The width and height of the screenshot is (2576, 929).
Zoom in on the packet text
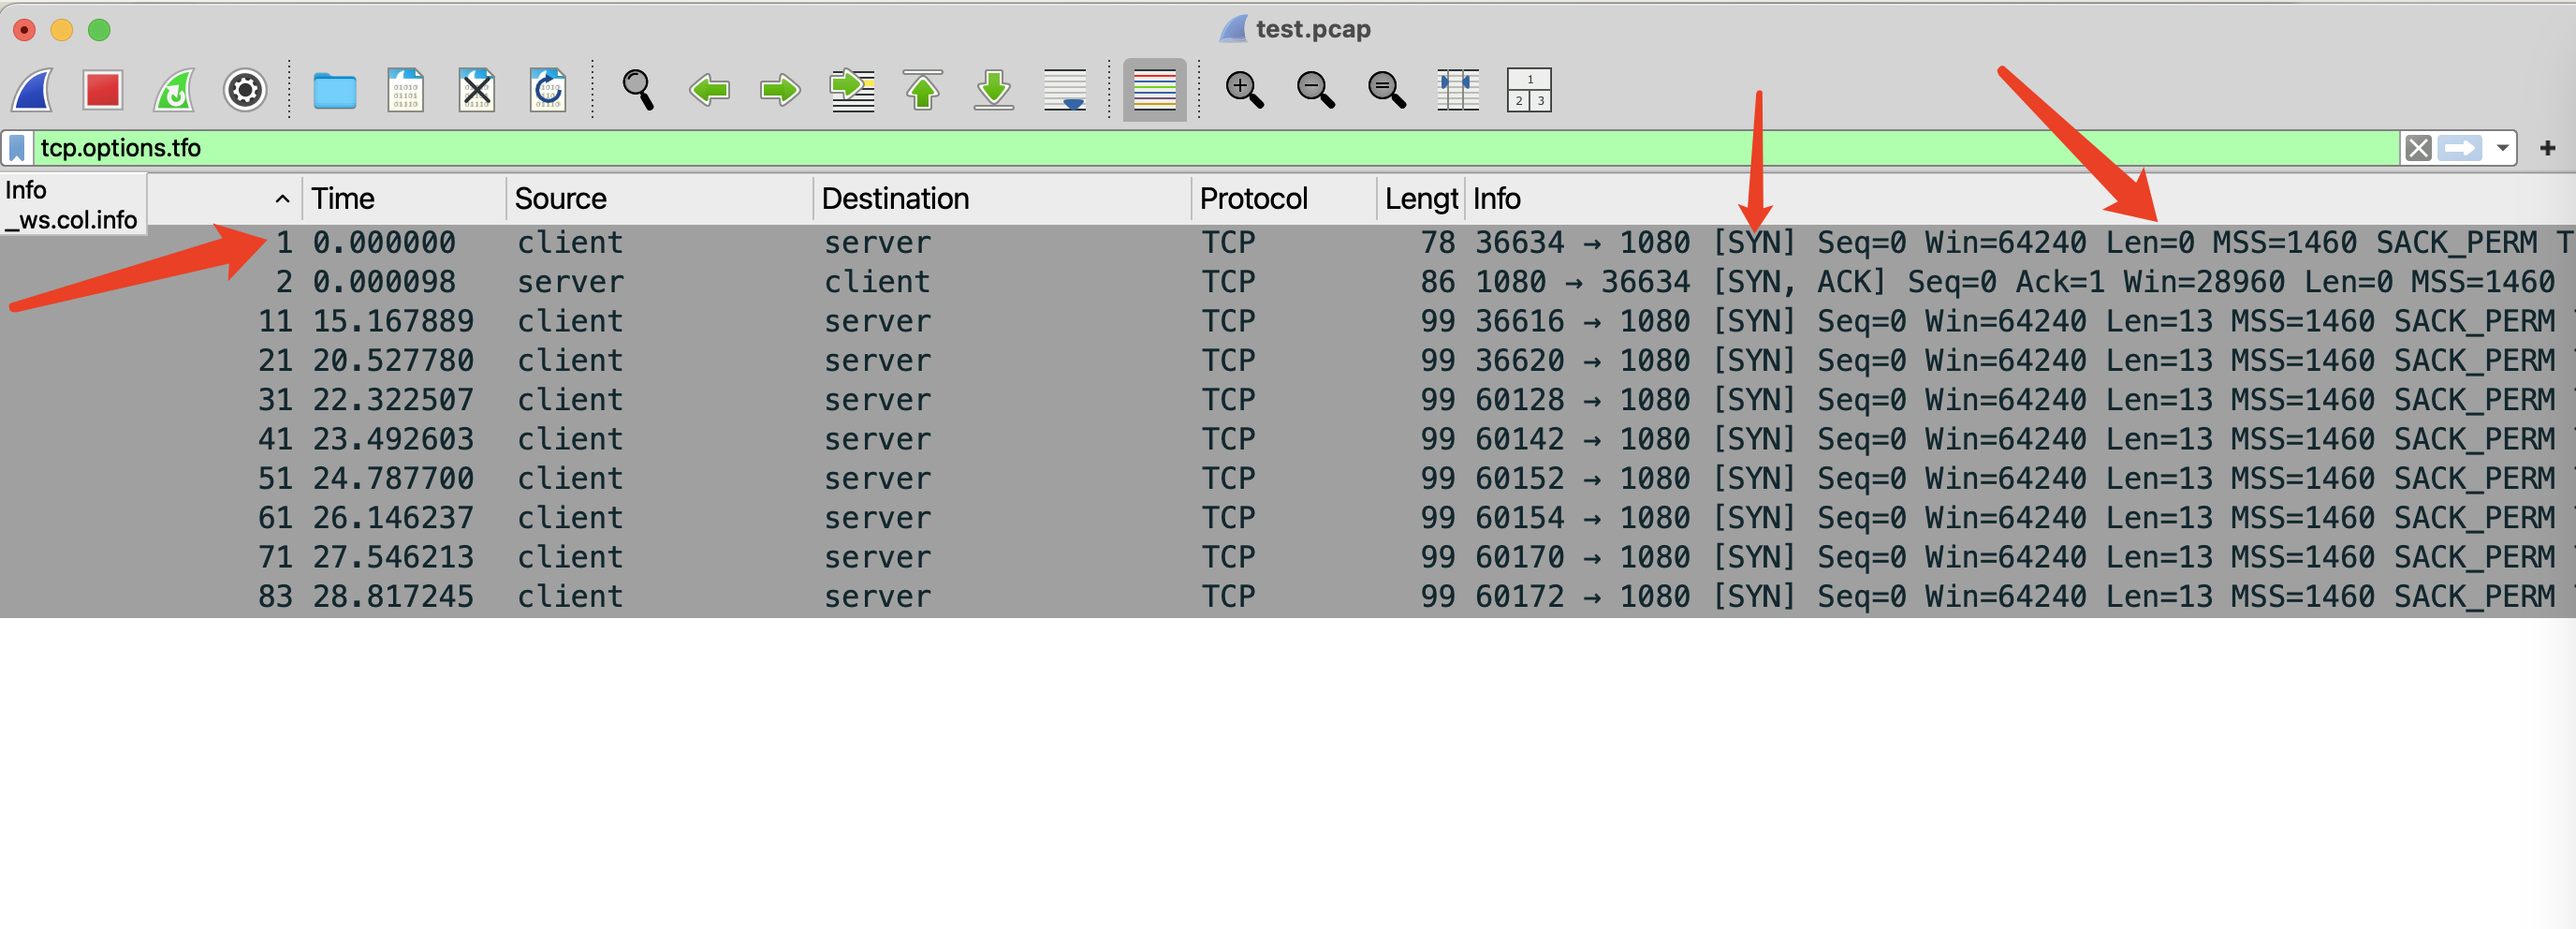1244,90
